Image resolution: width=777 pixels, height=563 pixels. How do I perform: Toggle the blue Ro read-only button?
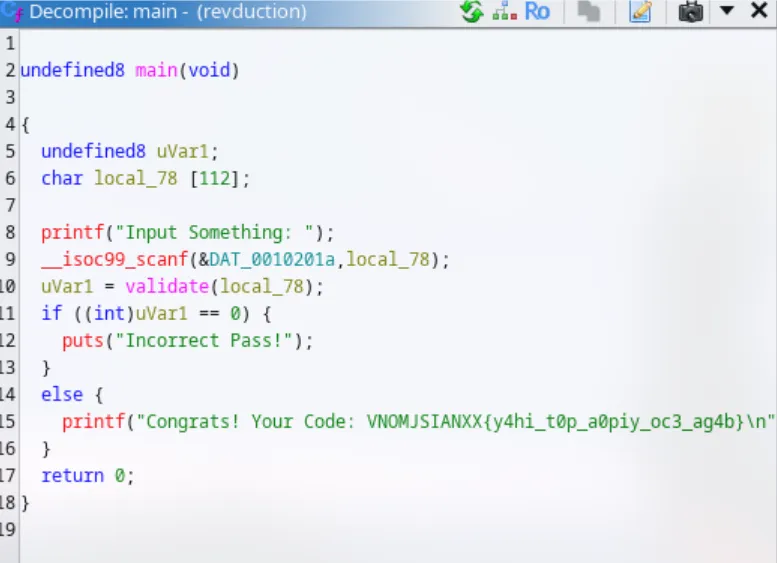pyautogui.click(x=537, y=12)
